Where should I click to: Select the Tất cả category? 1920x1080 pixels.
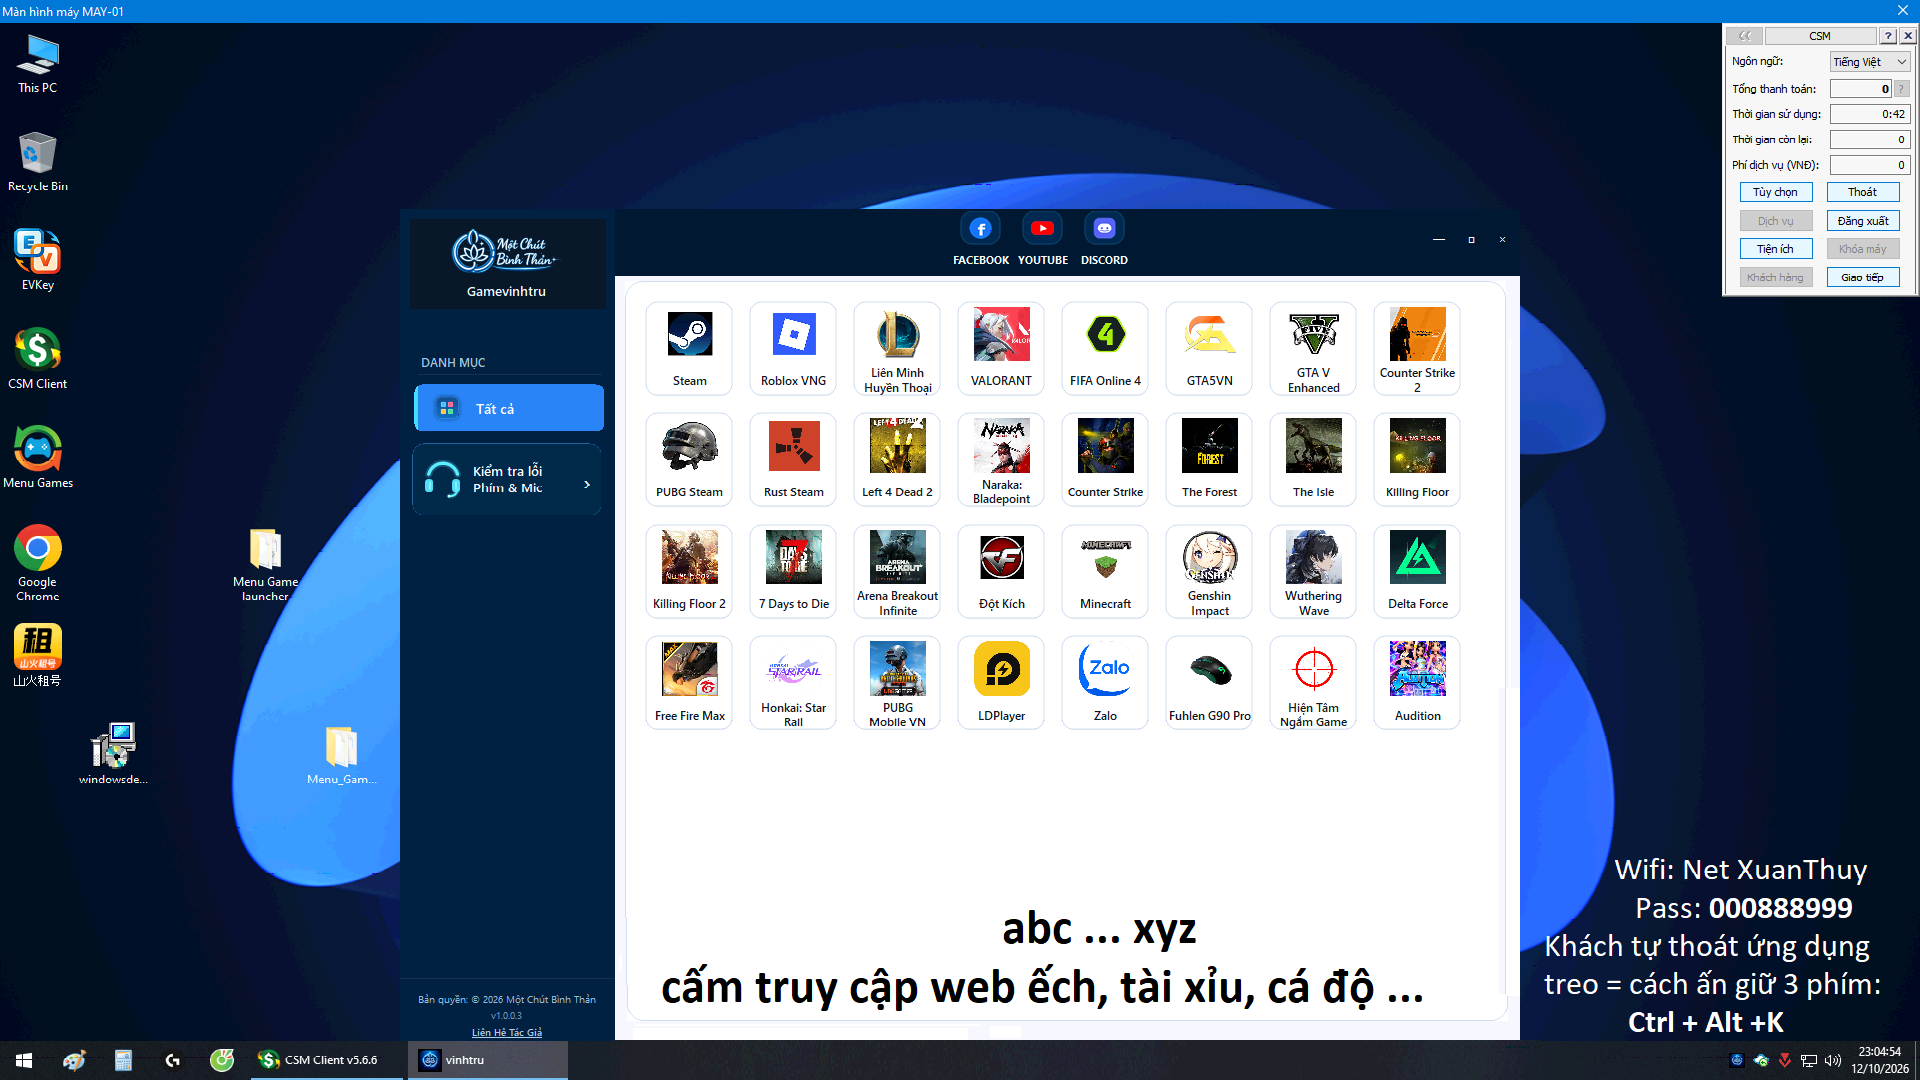point(508,408)
